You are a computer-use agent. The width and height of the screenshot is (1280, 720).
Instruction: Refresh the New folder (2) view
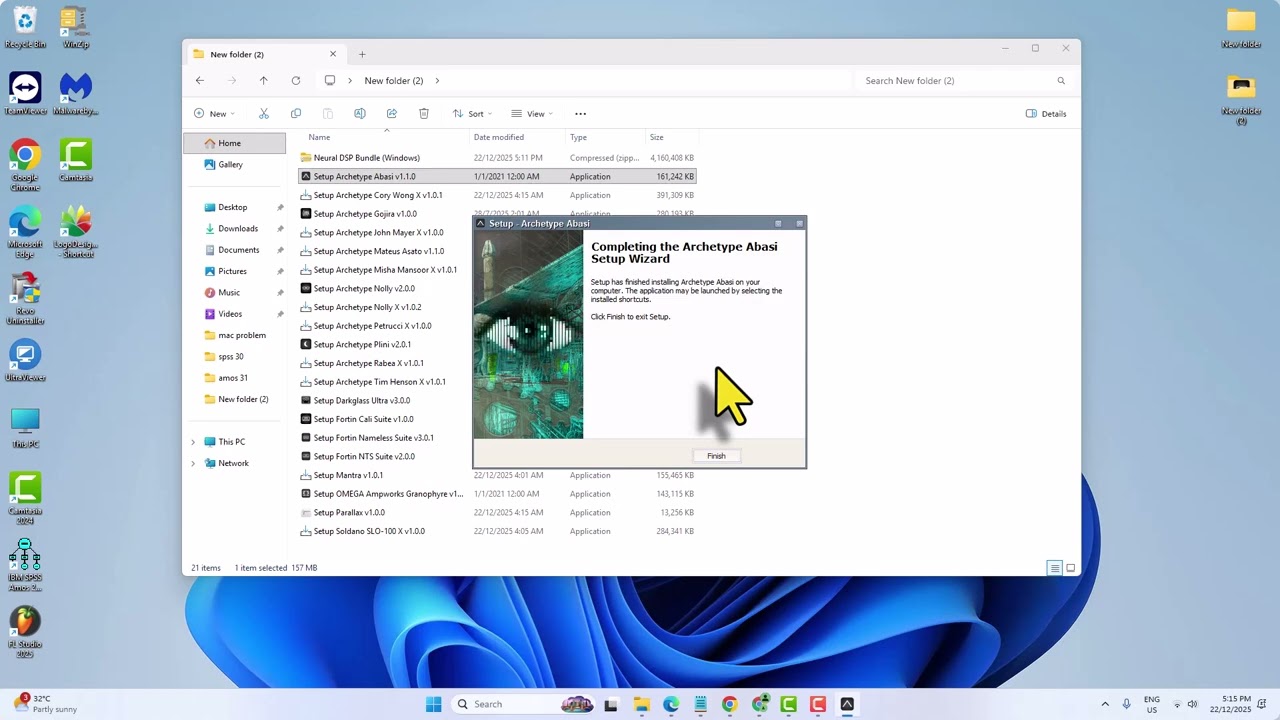coord(296,80)
